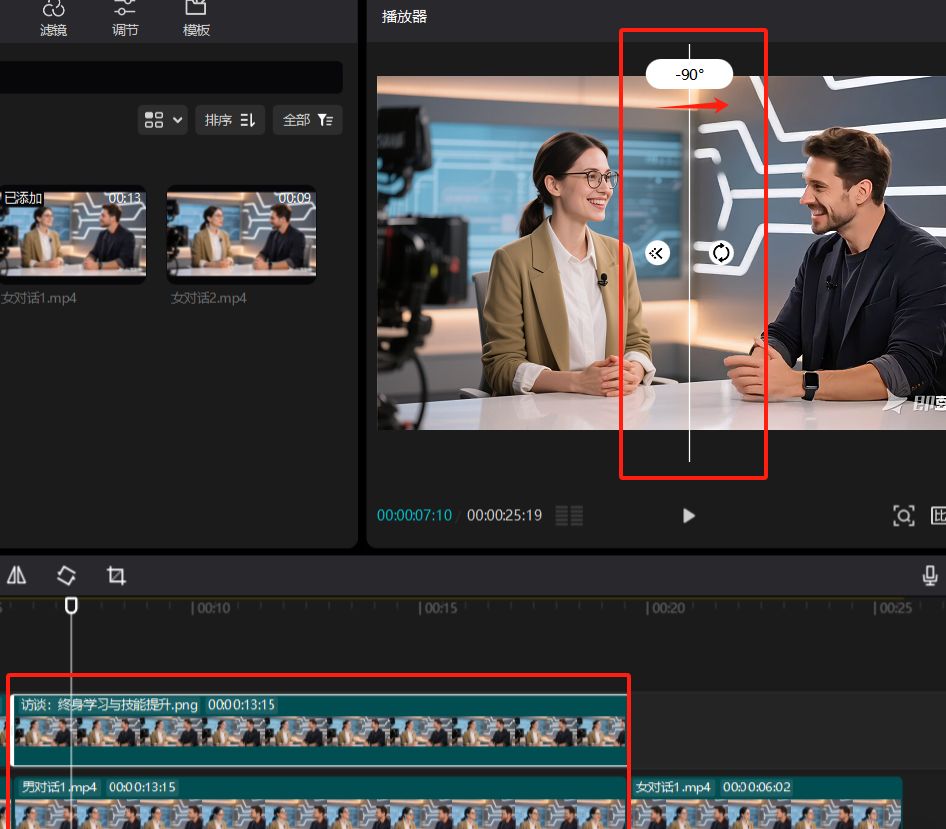Select the 女对话1.mp4 media thumbnail

pos(73,234)
